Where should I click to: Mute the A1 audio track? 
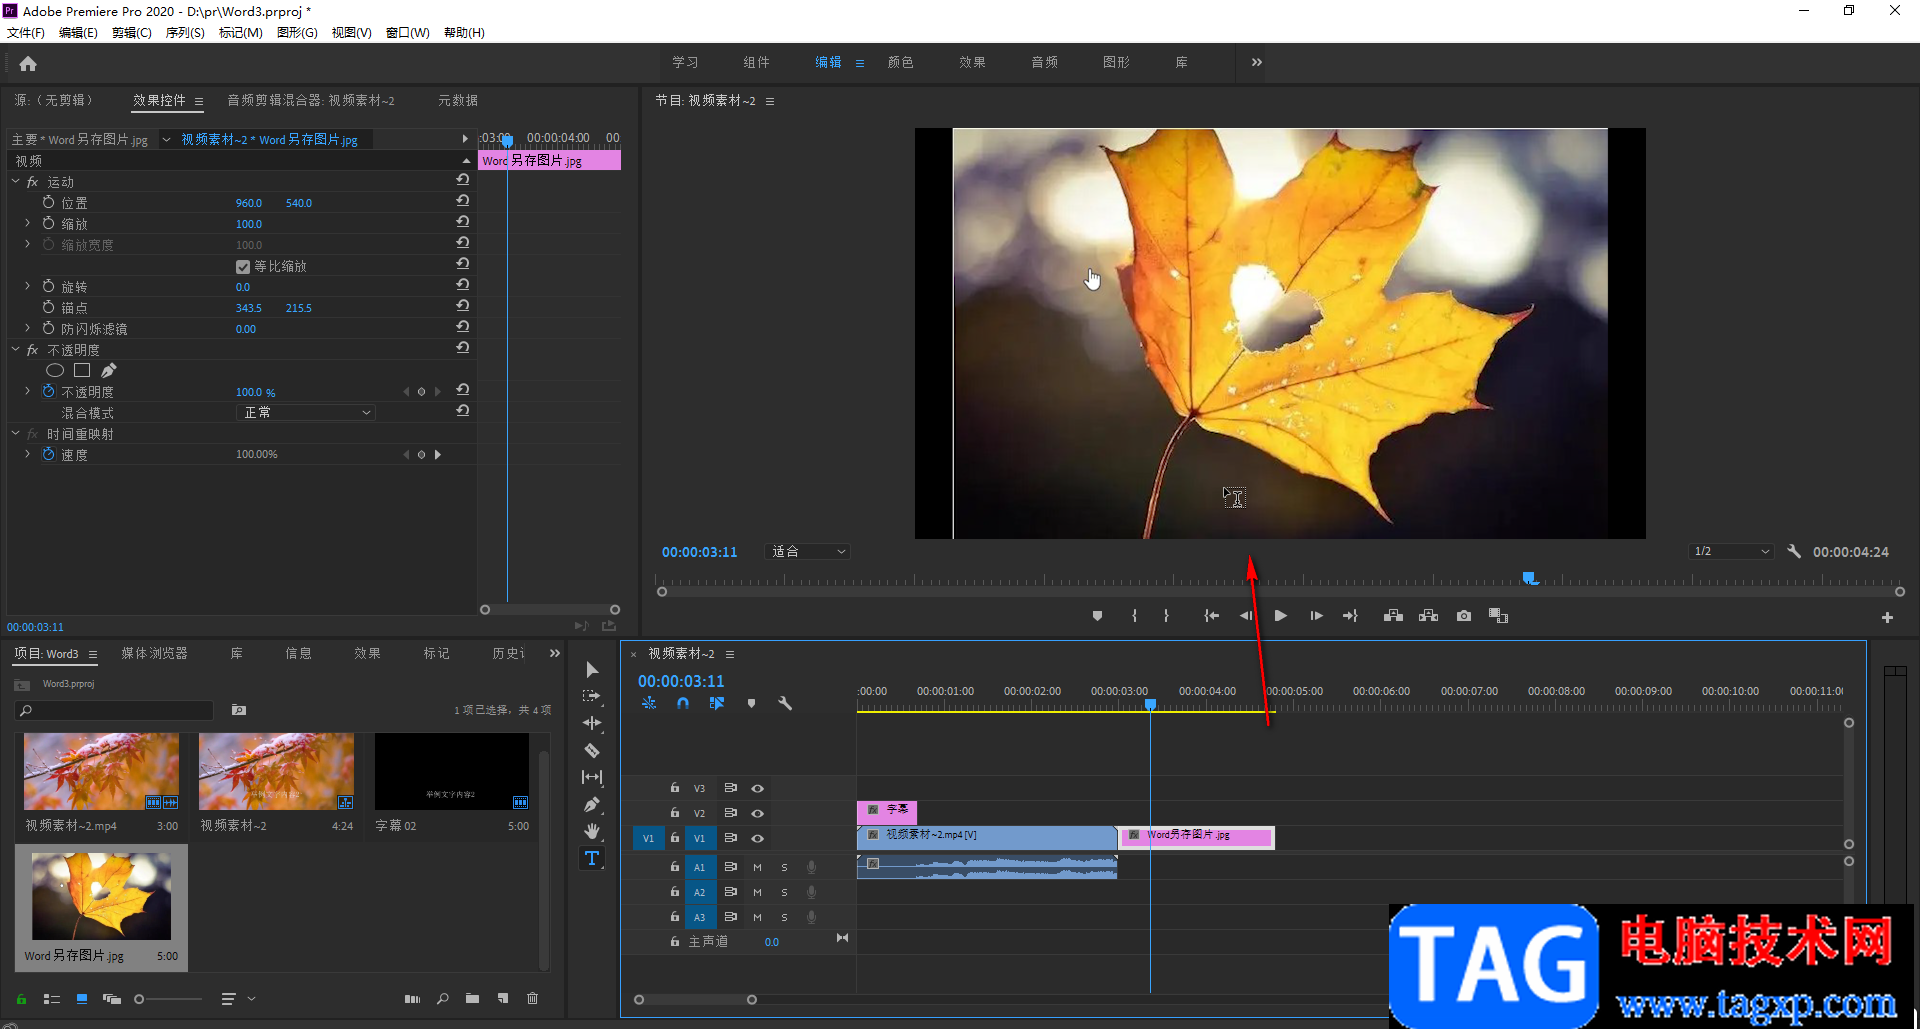pyautogui.click(x=757, y=867)
